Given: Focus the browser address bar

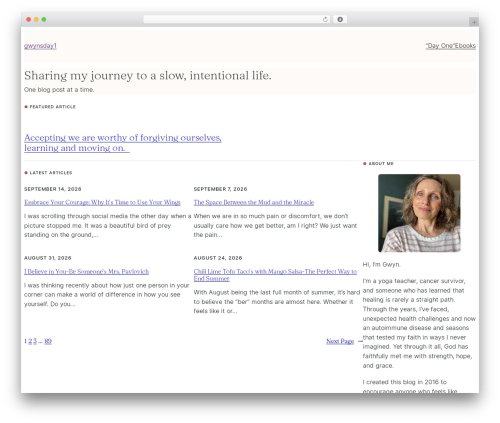Looking at the screenshot, I should click(x=233, y=20).
